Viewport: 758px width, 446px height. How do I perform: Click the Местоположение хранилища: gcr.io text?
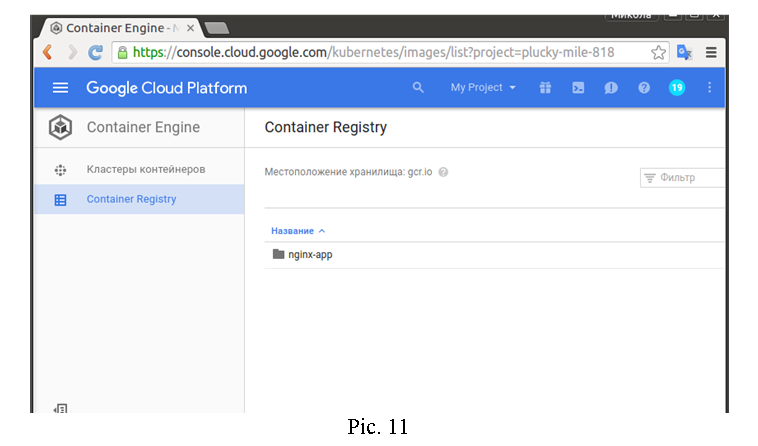tap(348, 172)
